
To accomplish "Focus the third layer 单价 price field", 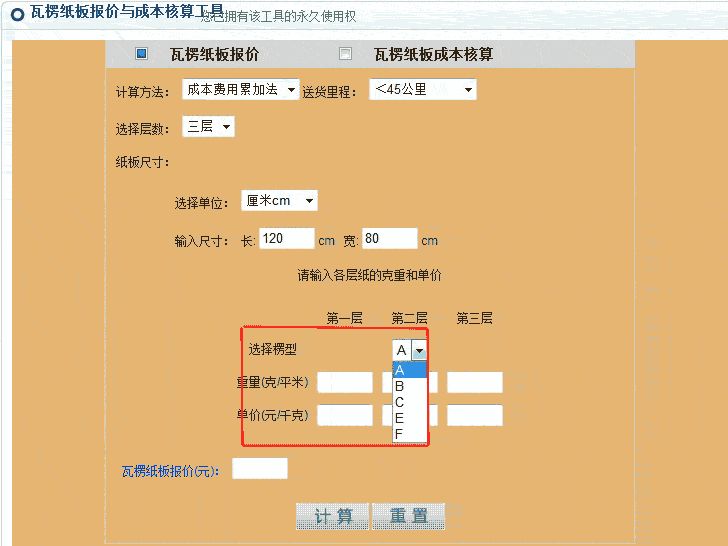I will click(474, 415).
